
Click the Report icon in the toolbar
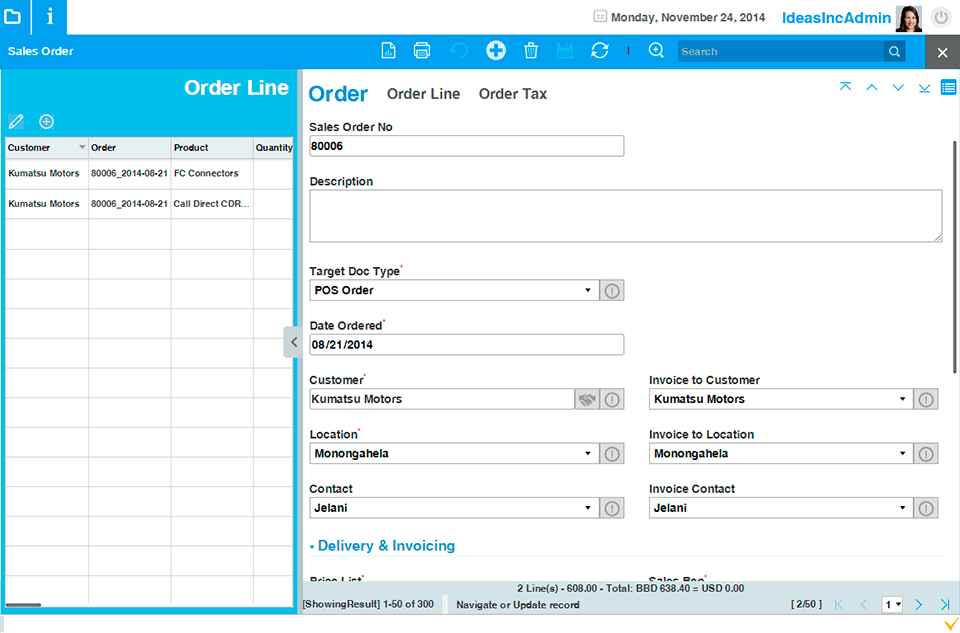pos(389,51)
